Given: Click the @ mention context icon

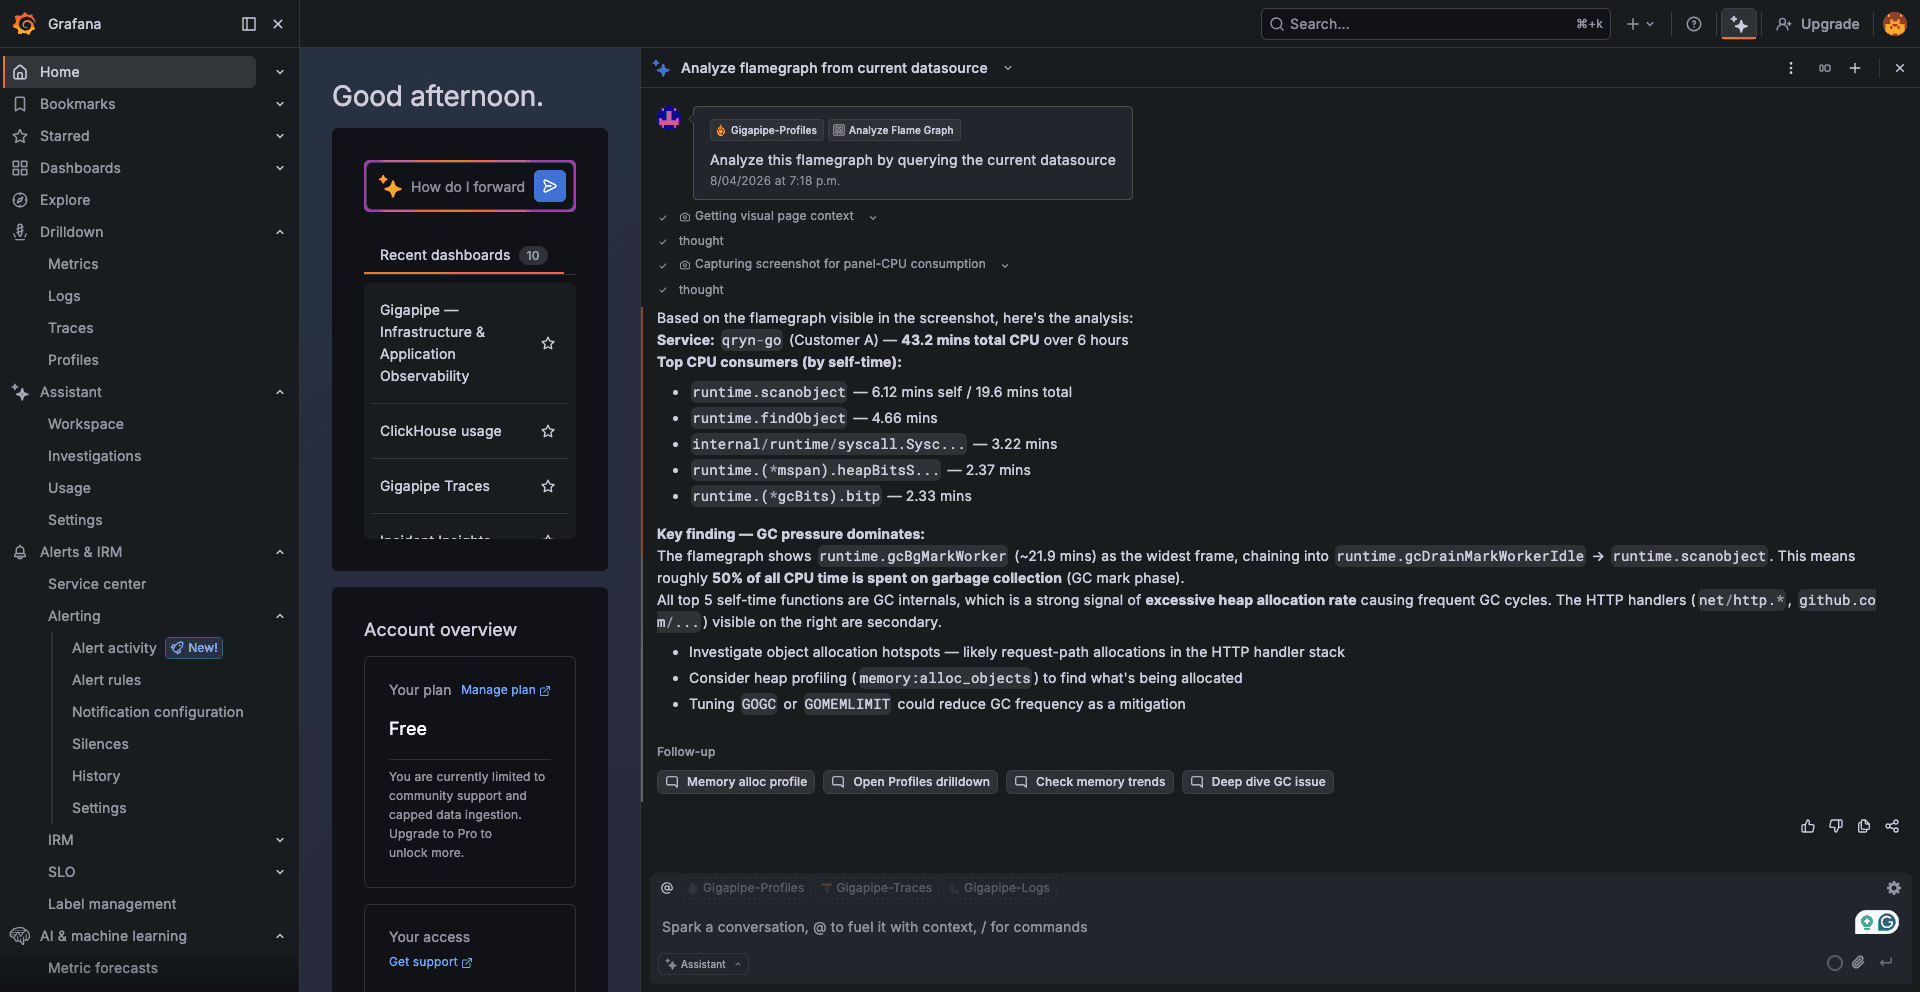Looking at the screenshot, I should pos(667,888).
